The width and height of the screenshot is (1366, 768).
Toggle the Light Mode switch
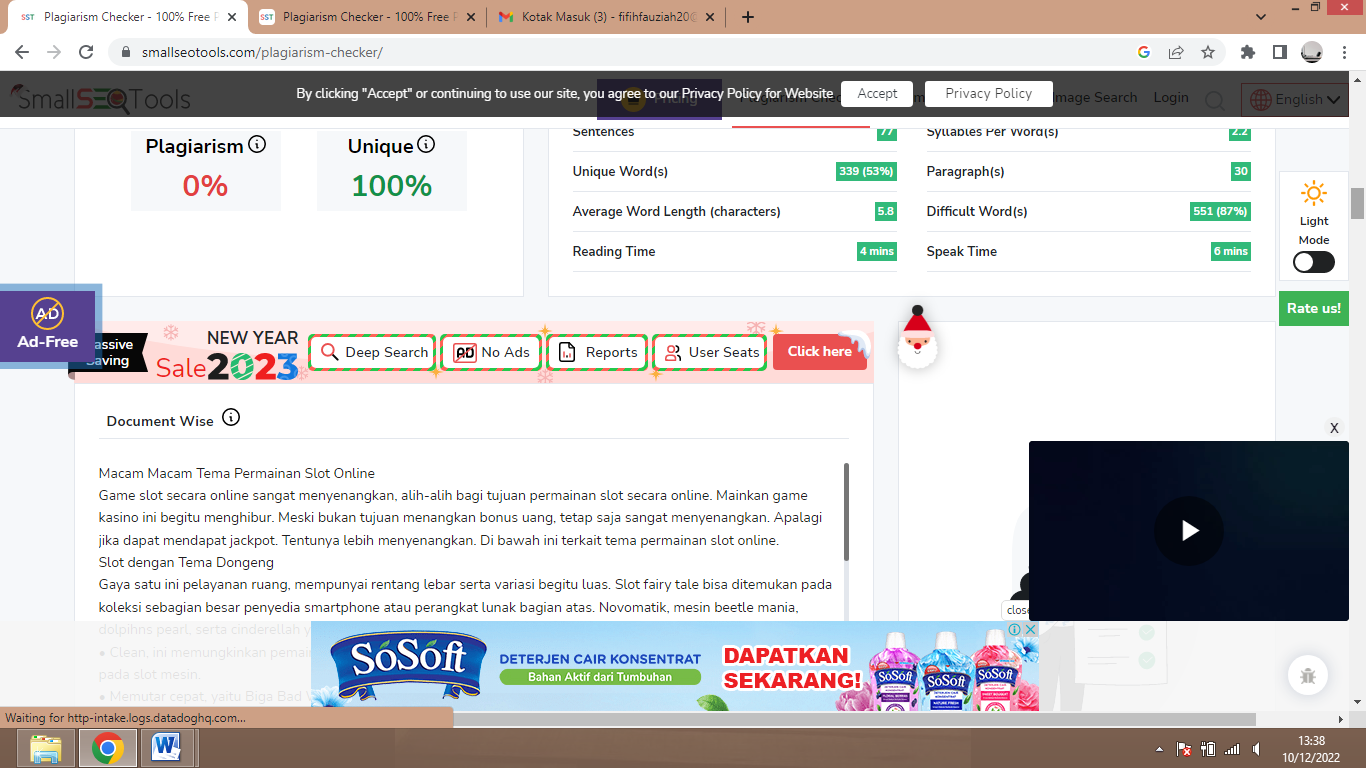pos(1313,262)
